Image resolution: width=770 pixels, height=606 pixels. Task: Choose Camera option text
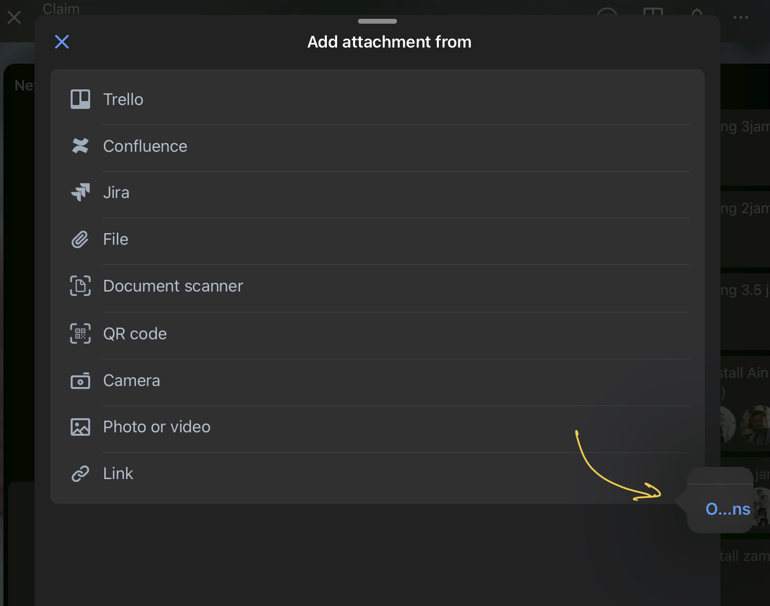[131, 381]
